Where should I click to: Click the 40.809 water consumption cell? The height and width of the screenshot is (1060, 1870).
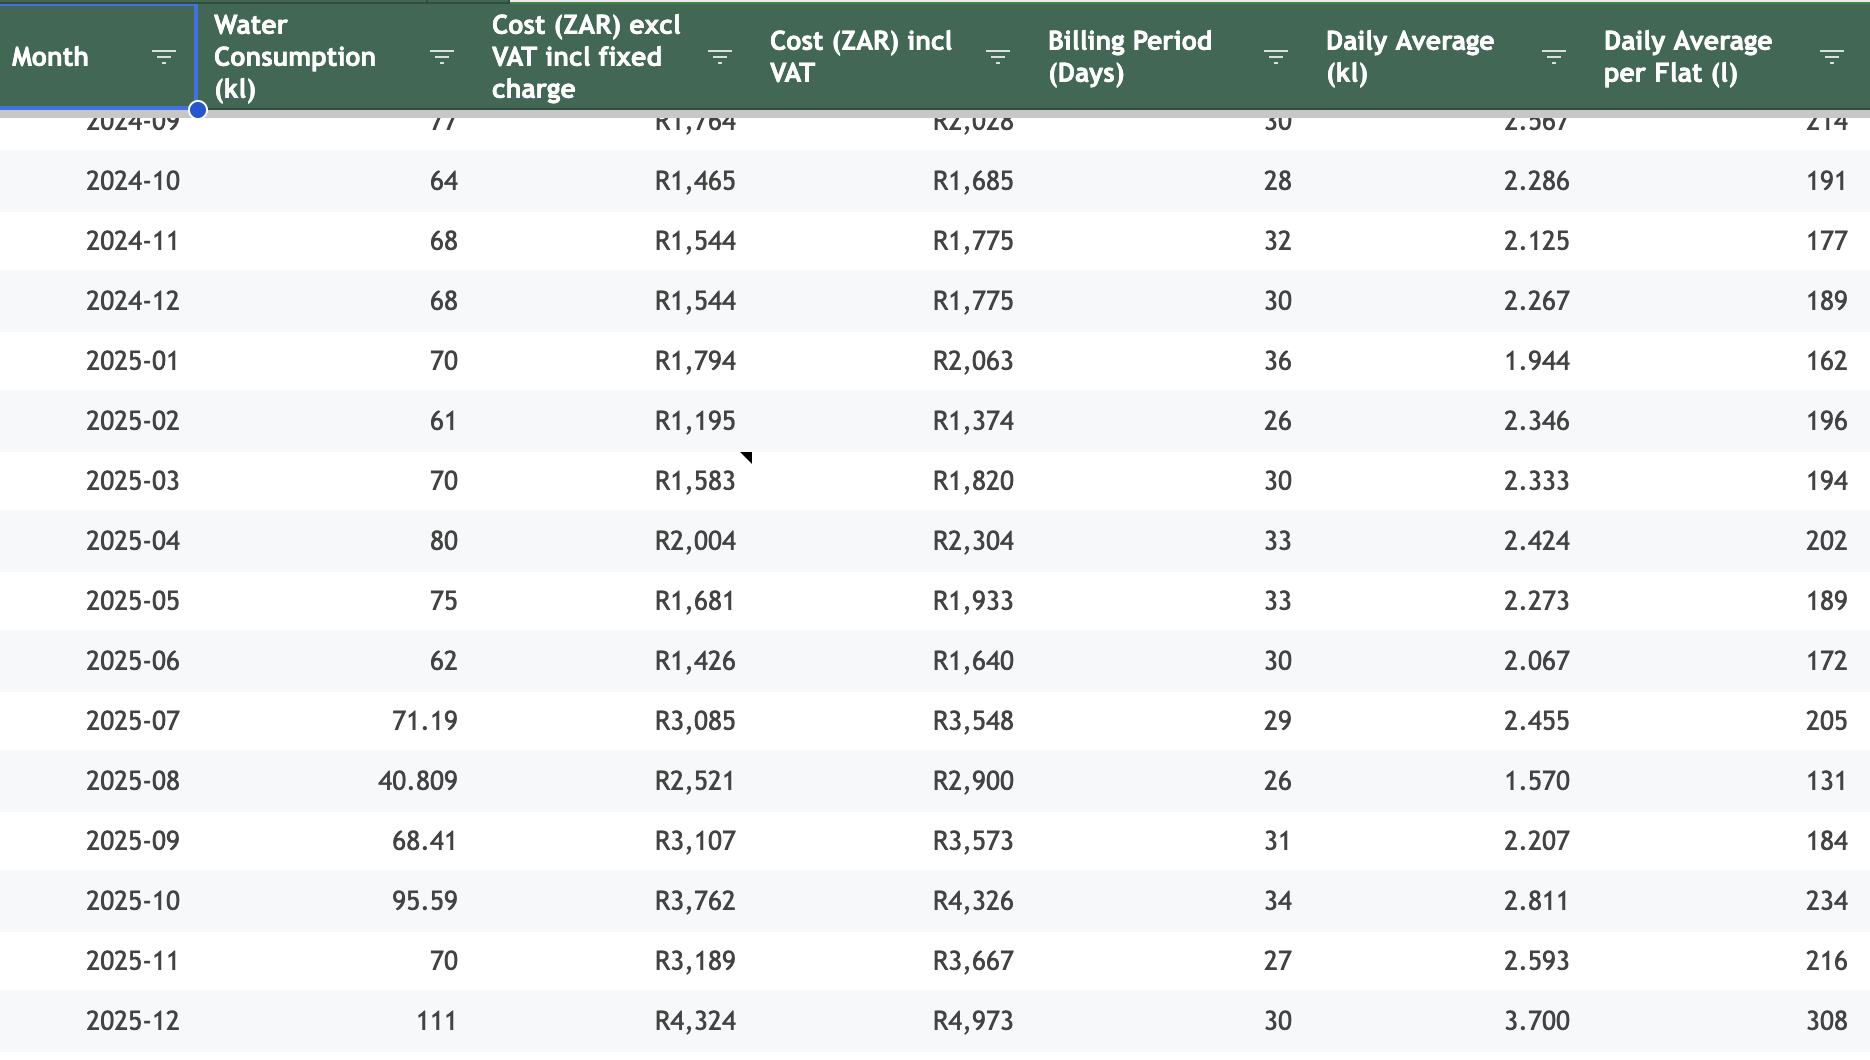(417, 781)
